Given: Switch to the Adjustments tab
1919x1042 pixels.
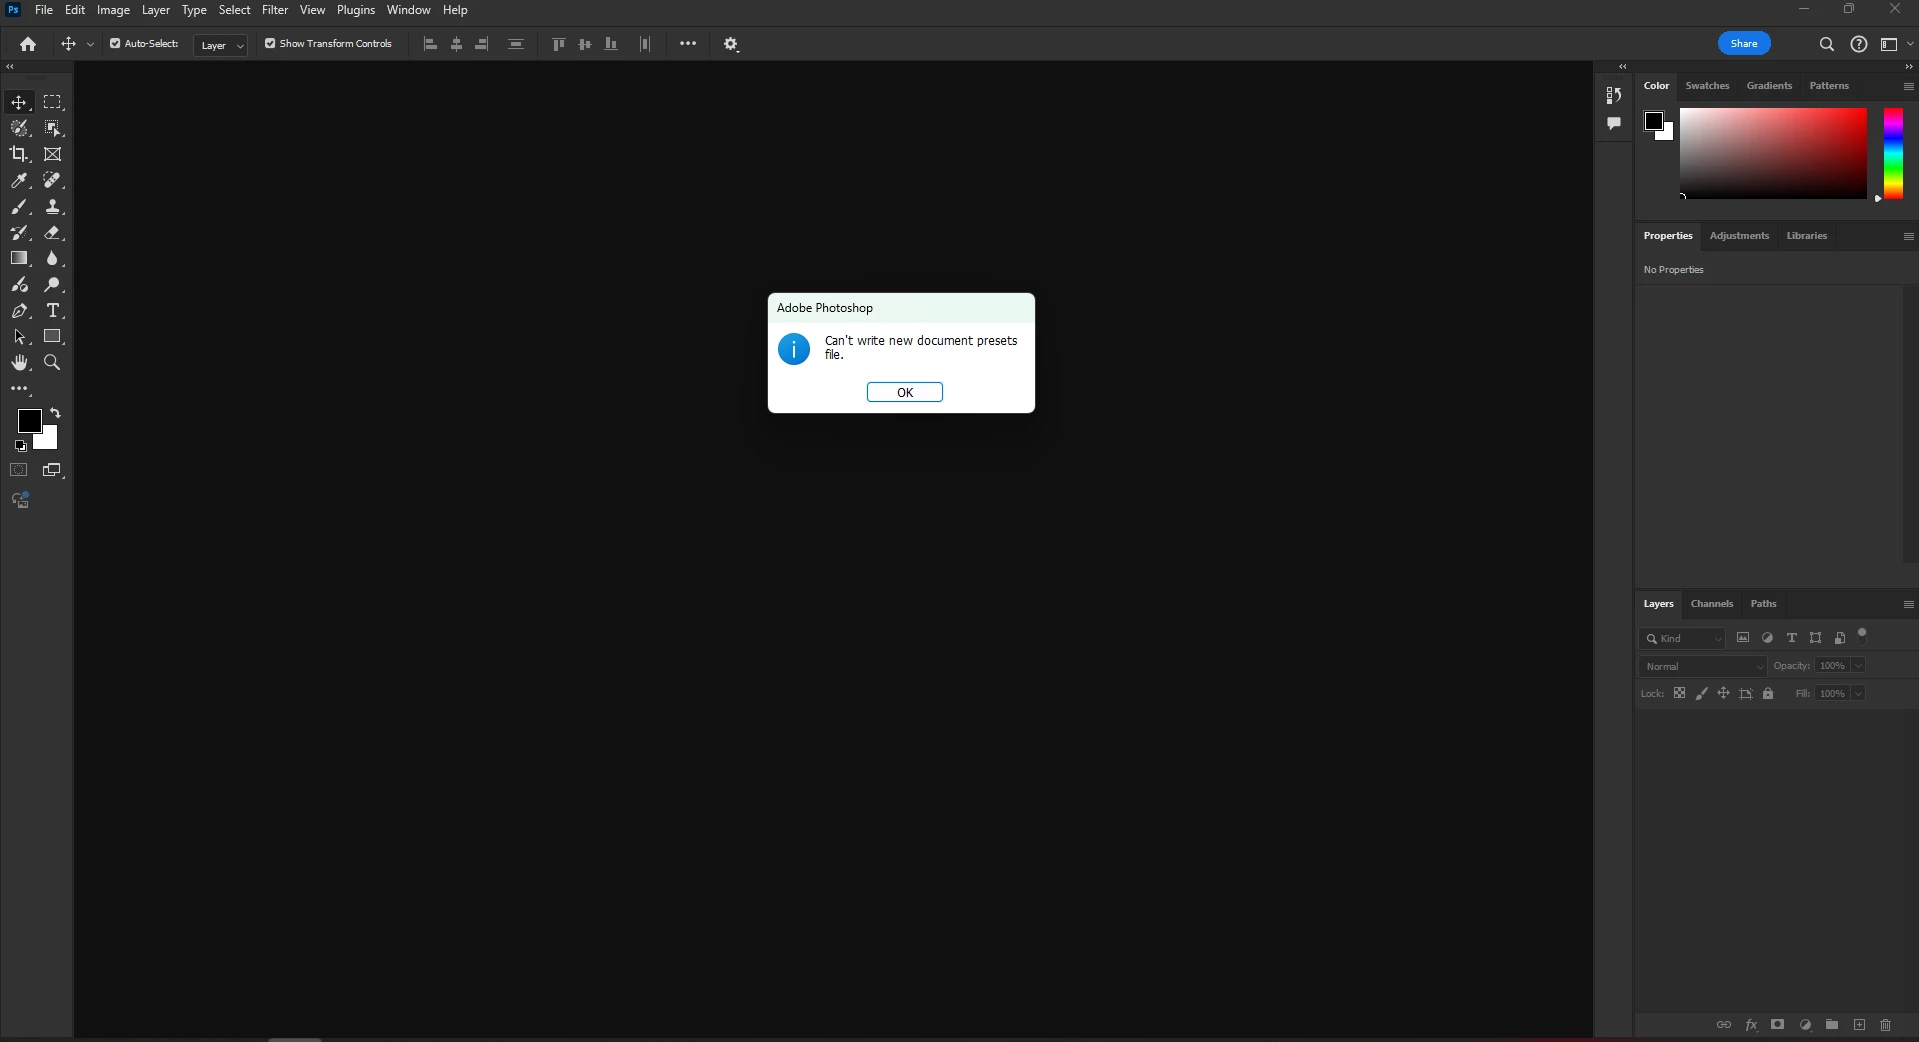Looking at the screenshot, I should click(1739, 236).
